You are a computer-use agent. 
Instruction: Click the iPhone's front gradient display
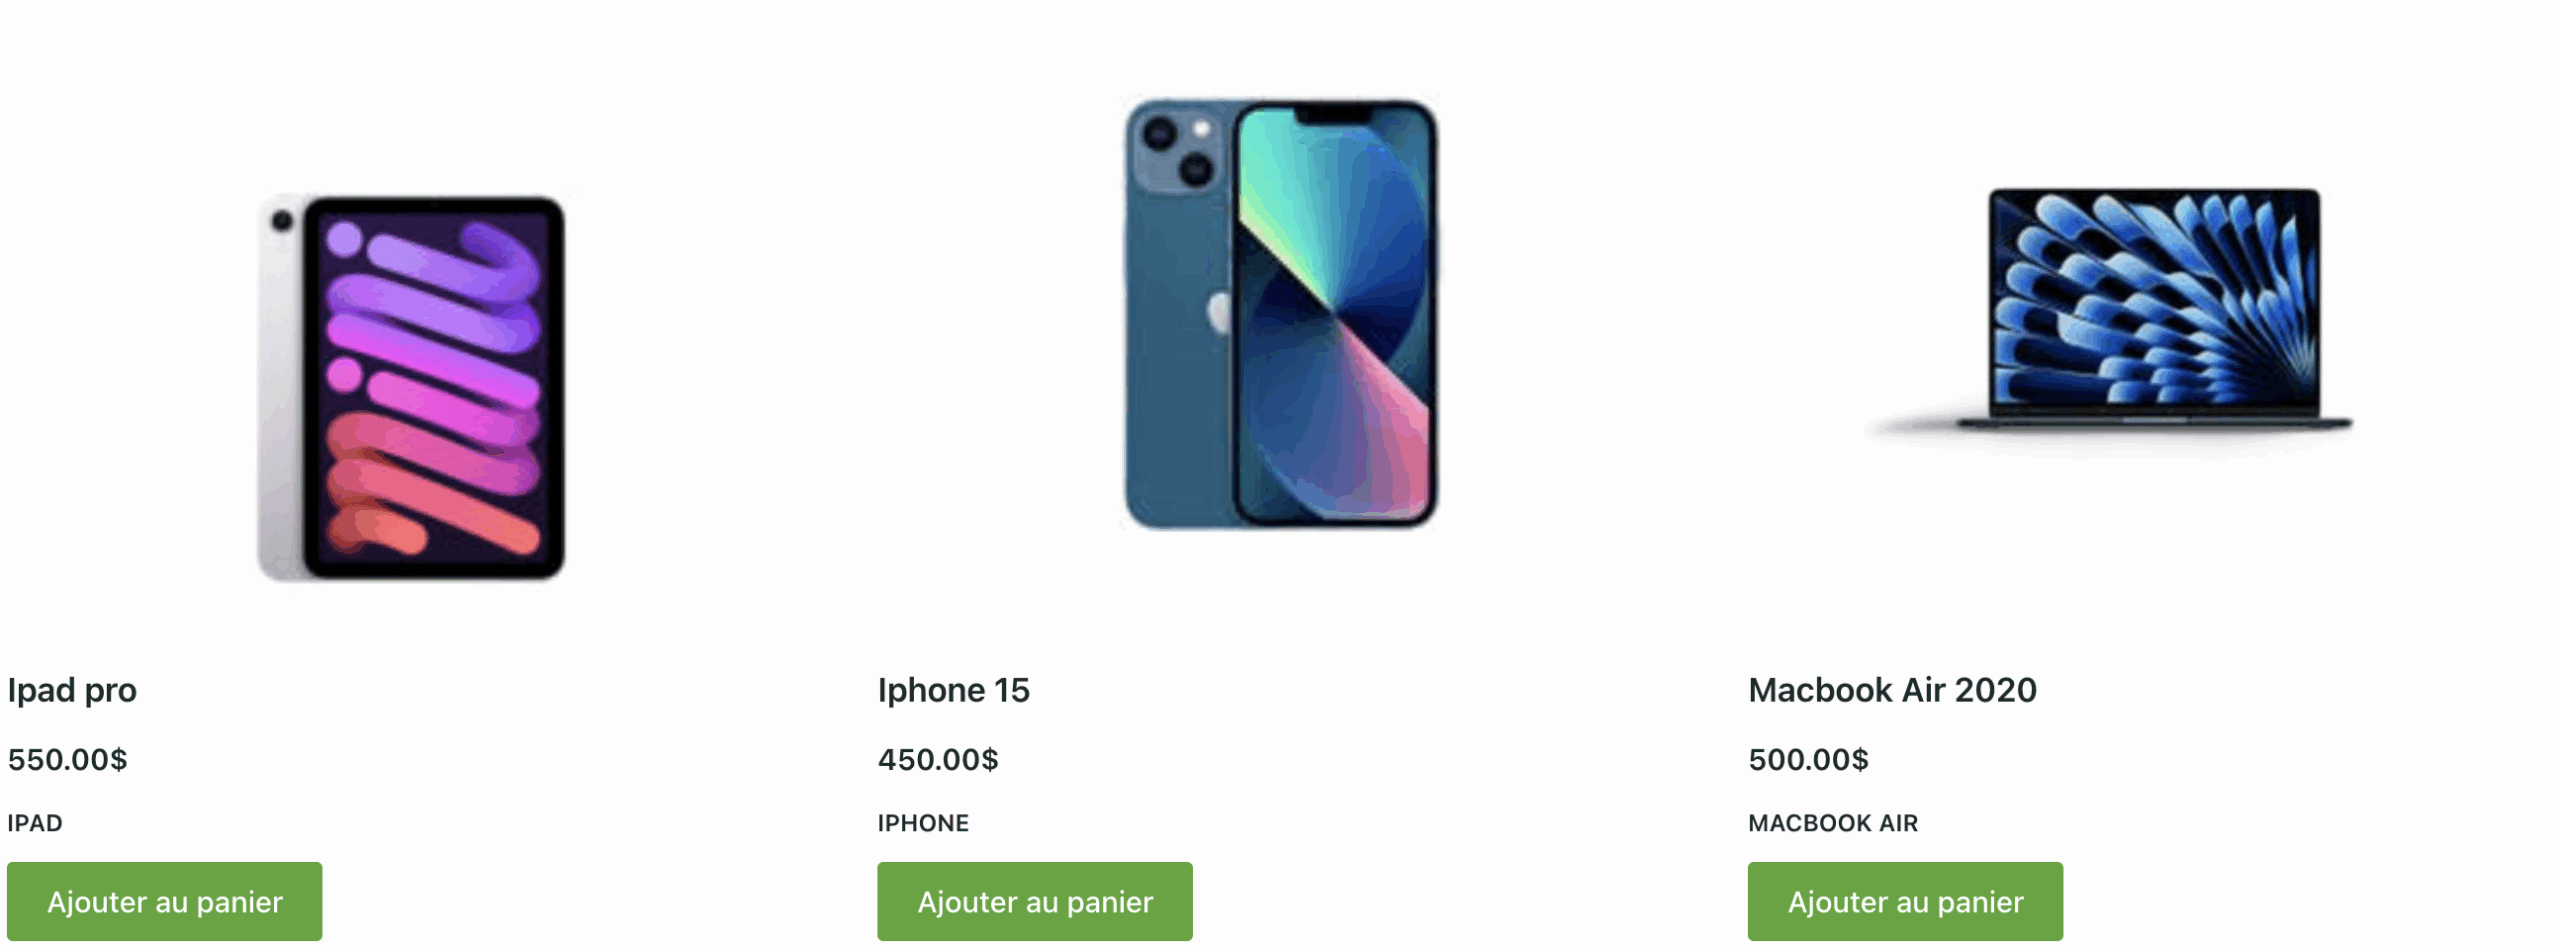click(1334, 313)
